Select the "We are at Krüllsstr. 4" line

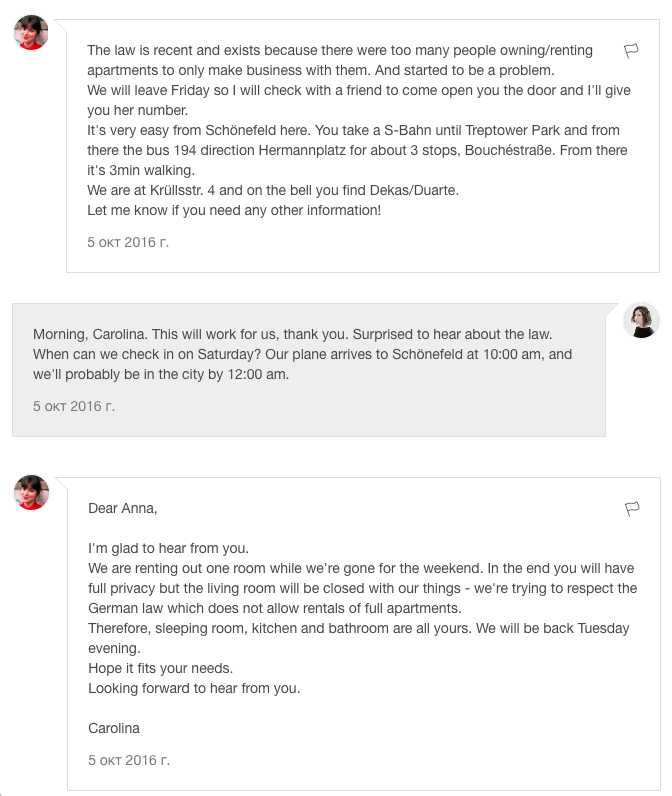coord(273,190)
